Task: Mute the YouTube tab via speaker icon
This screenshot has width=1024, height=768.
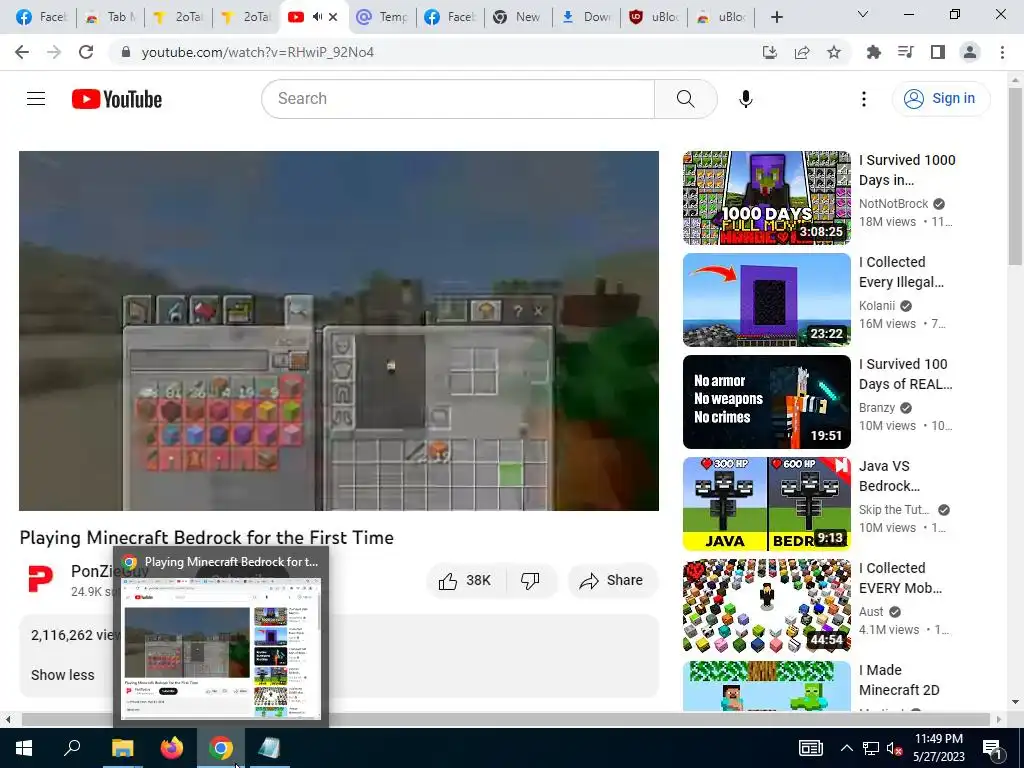Action: (x=317, y=17)
